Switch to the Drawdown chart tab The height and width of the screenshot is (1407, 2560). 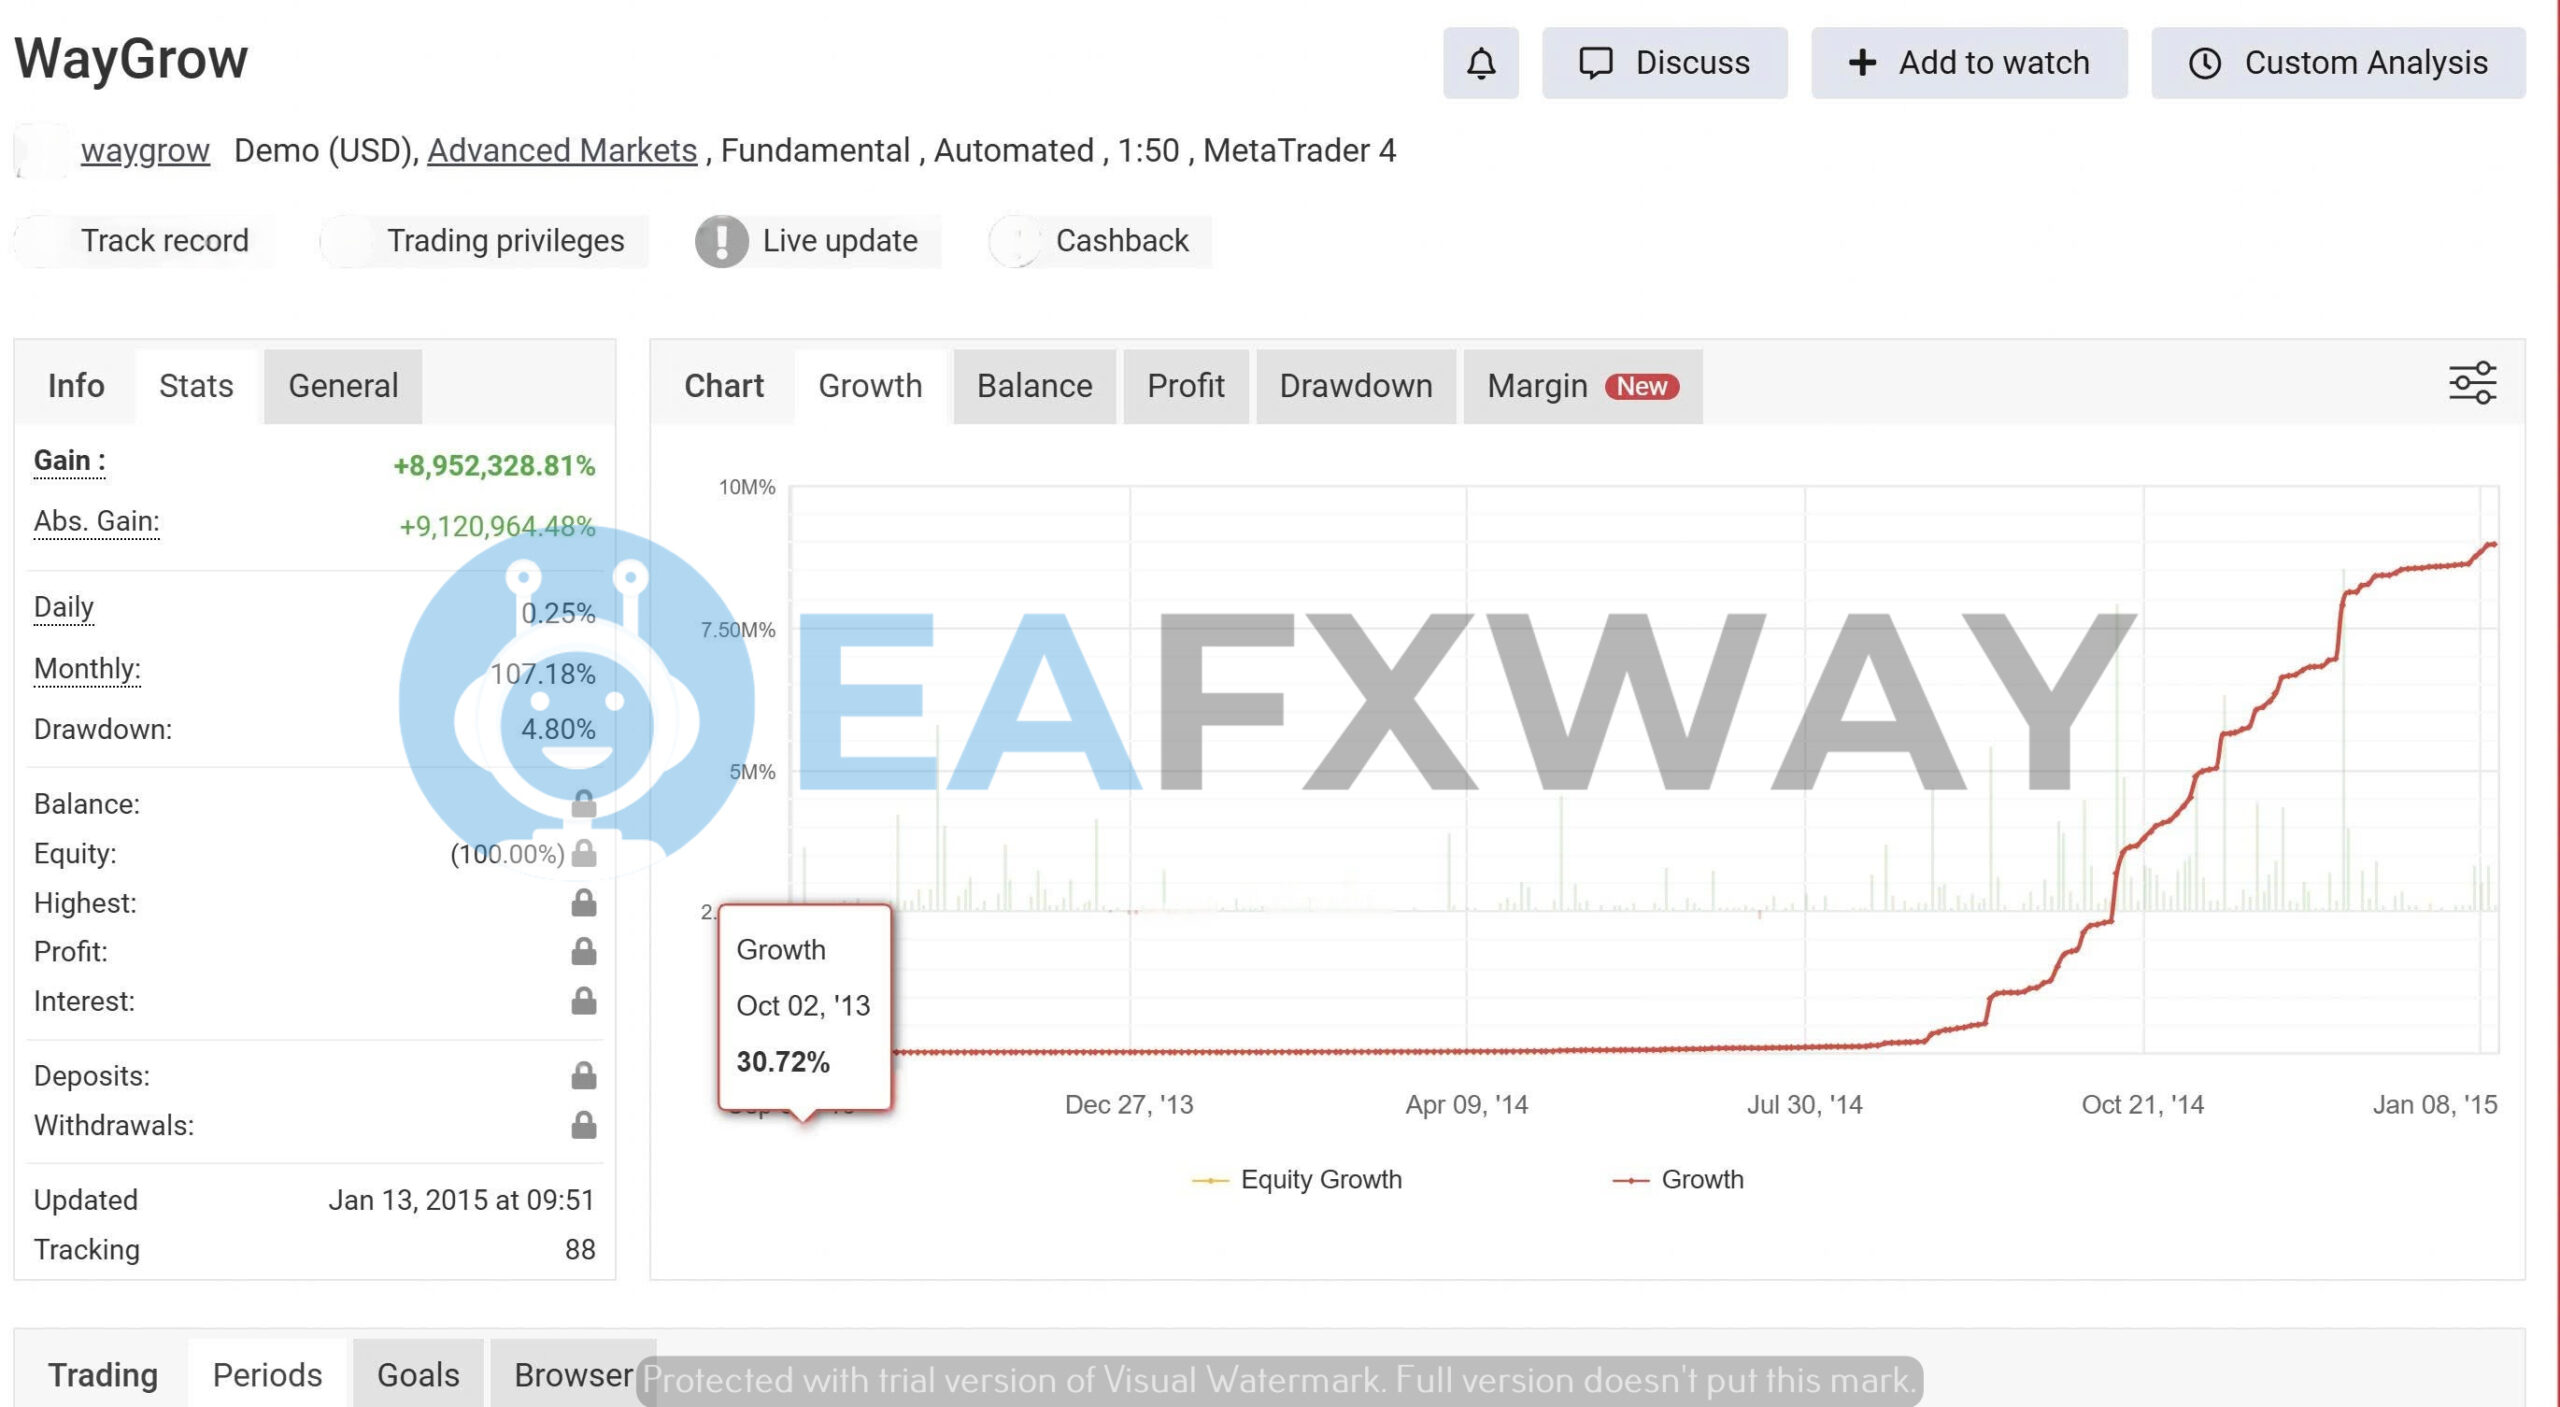(x=1355, y=386)
